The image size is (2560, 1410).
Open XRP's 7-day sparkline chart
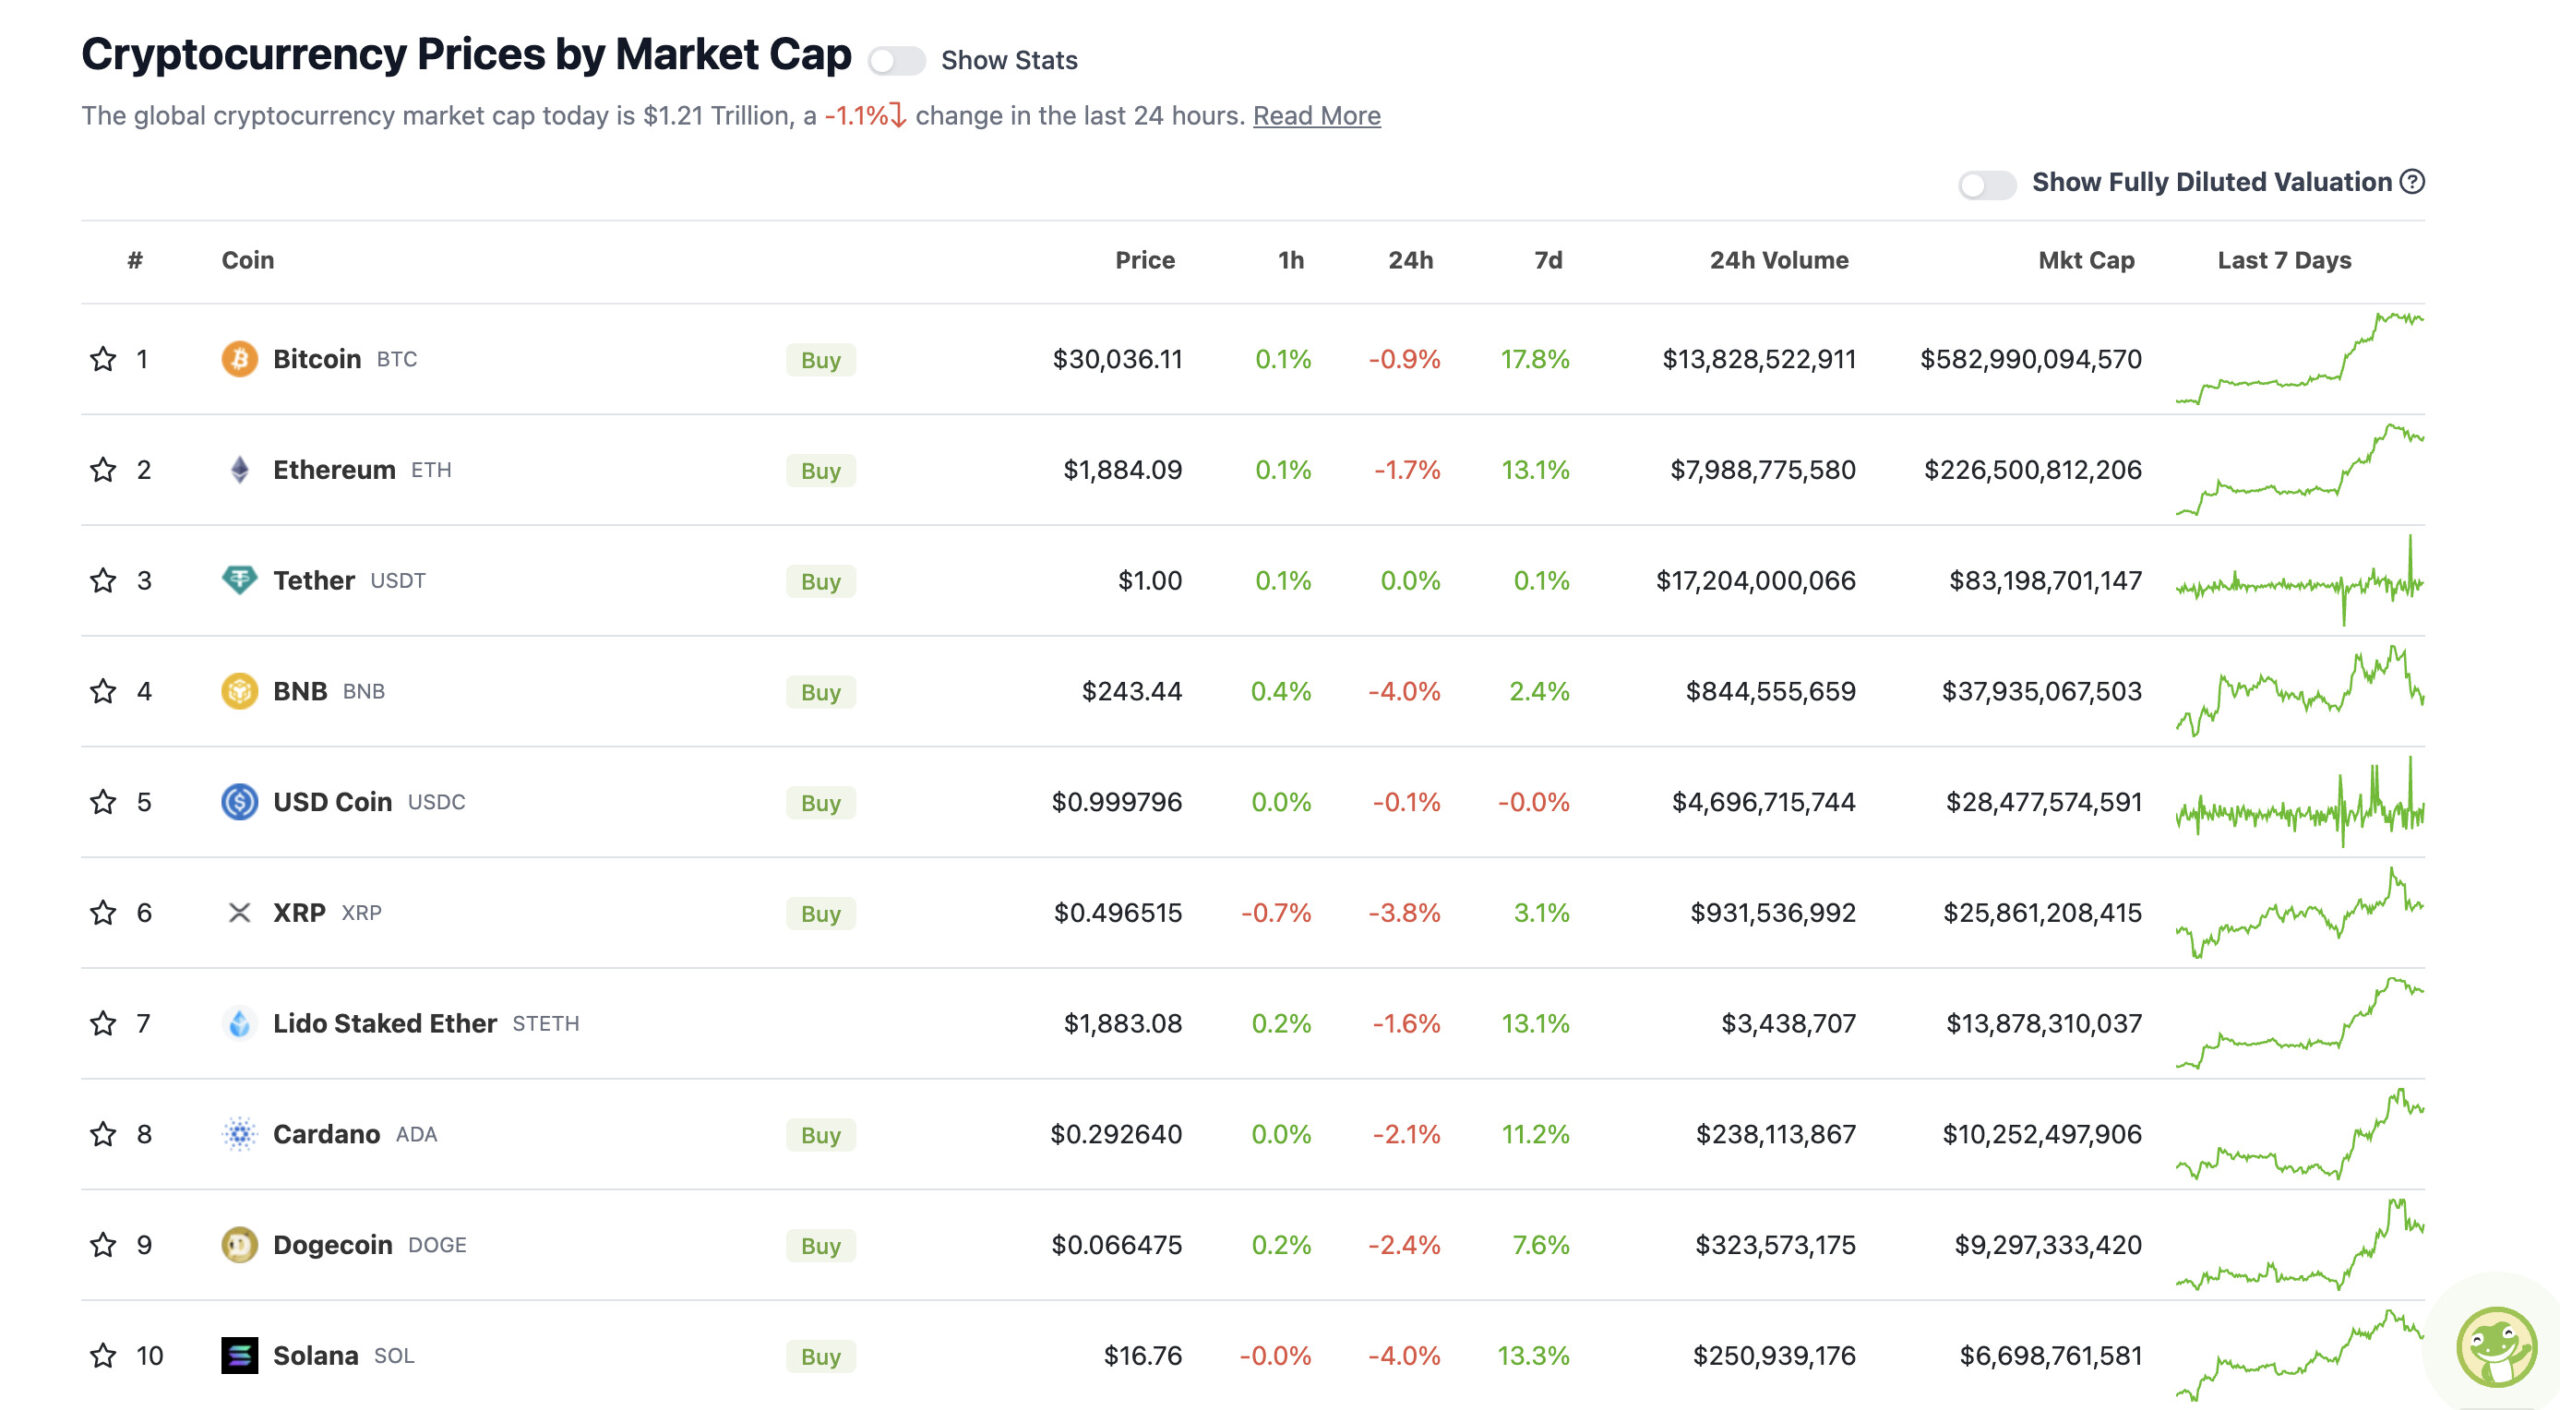(x=2299, y=913)
